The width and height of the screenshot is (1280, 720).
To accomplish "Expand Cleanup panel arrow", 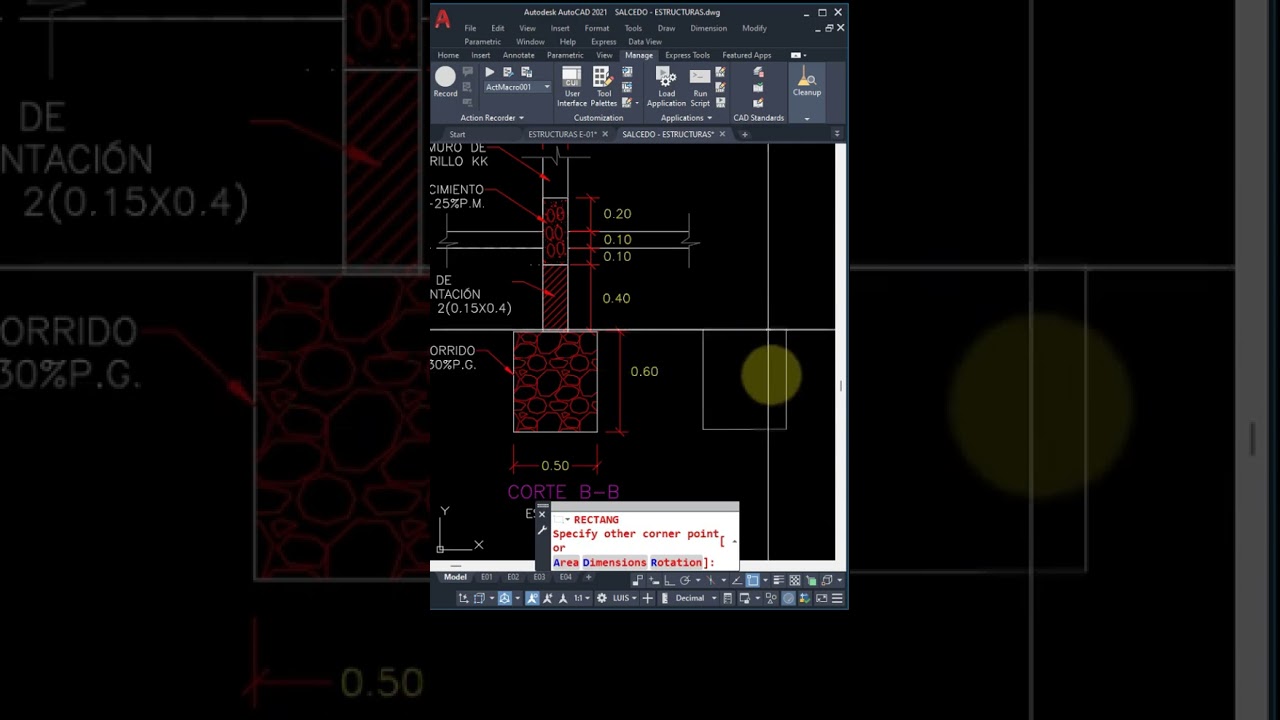I will pyautogui.click(x=807, y=119).
